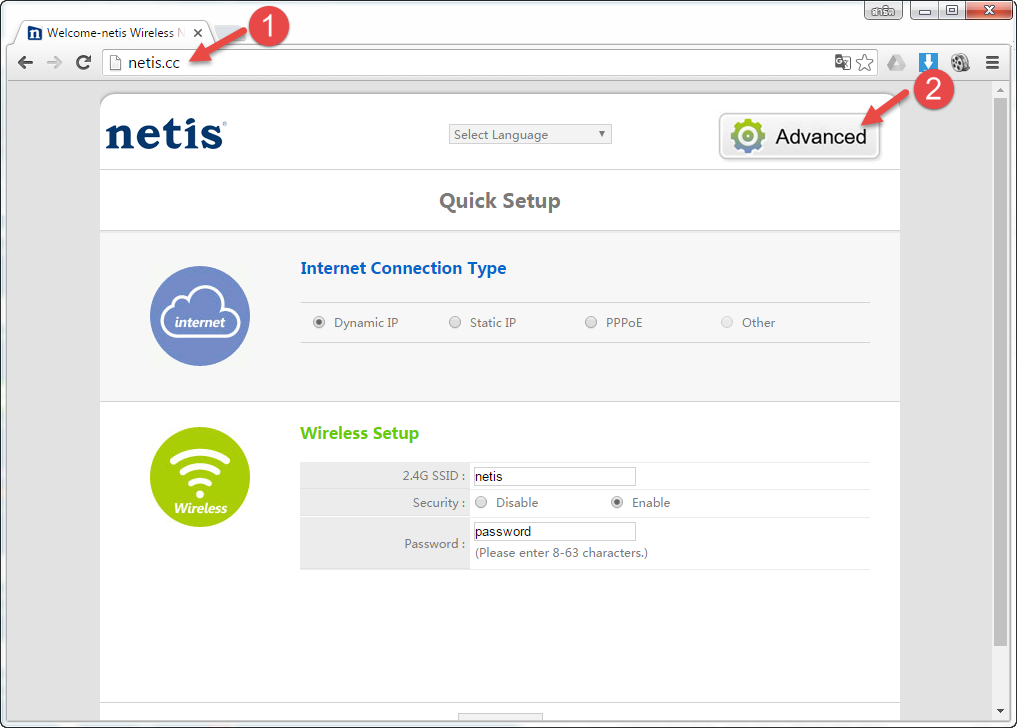The height and width of the screenshot is (728, 1017).
Task: Reload the netis.cc page
Action: [83, 62]
